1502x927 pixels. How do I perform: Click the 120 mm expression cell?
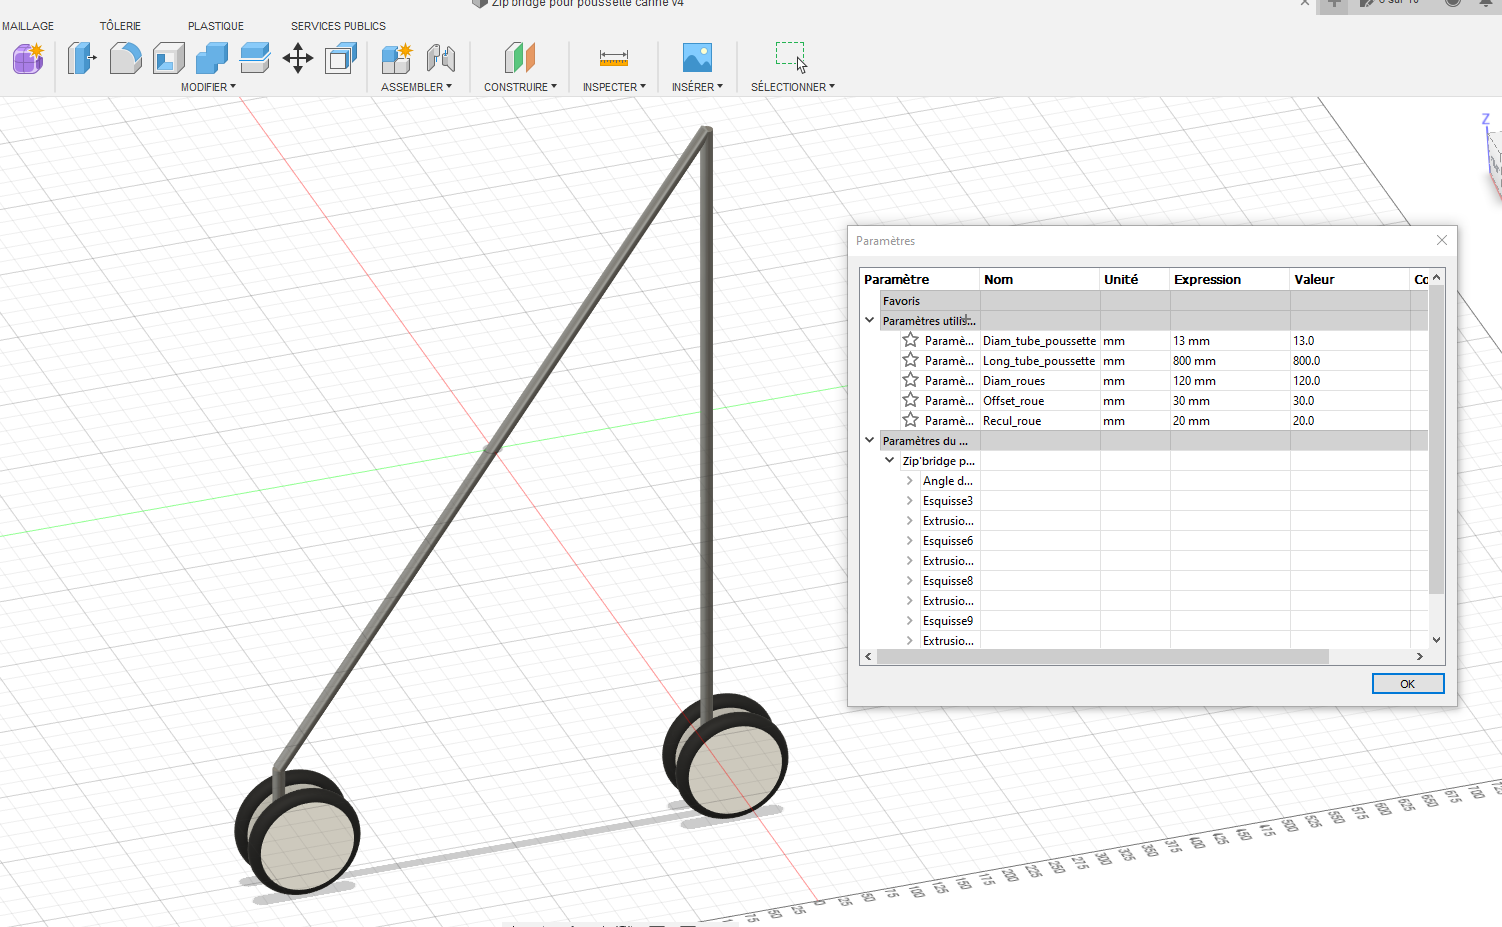[1229, 380]
